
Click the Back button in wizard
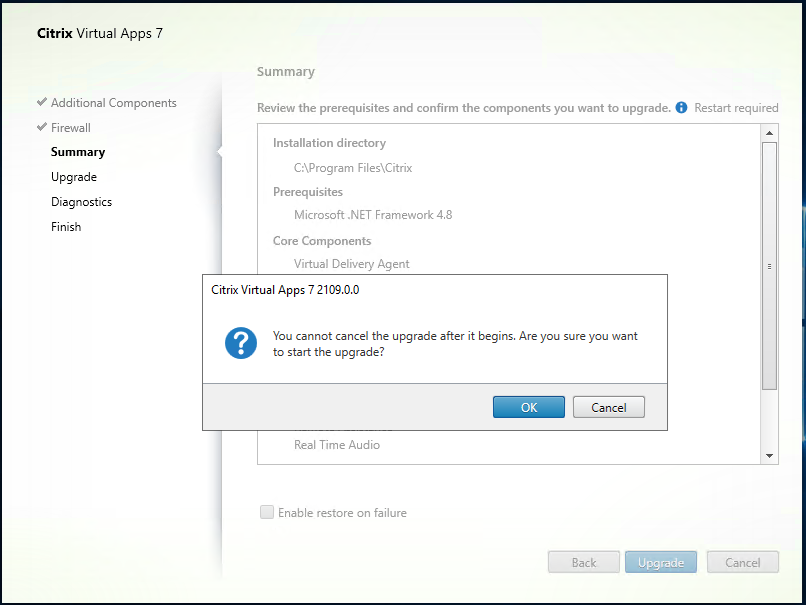(x=584, y=562)
